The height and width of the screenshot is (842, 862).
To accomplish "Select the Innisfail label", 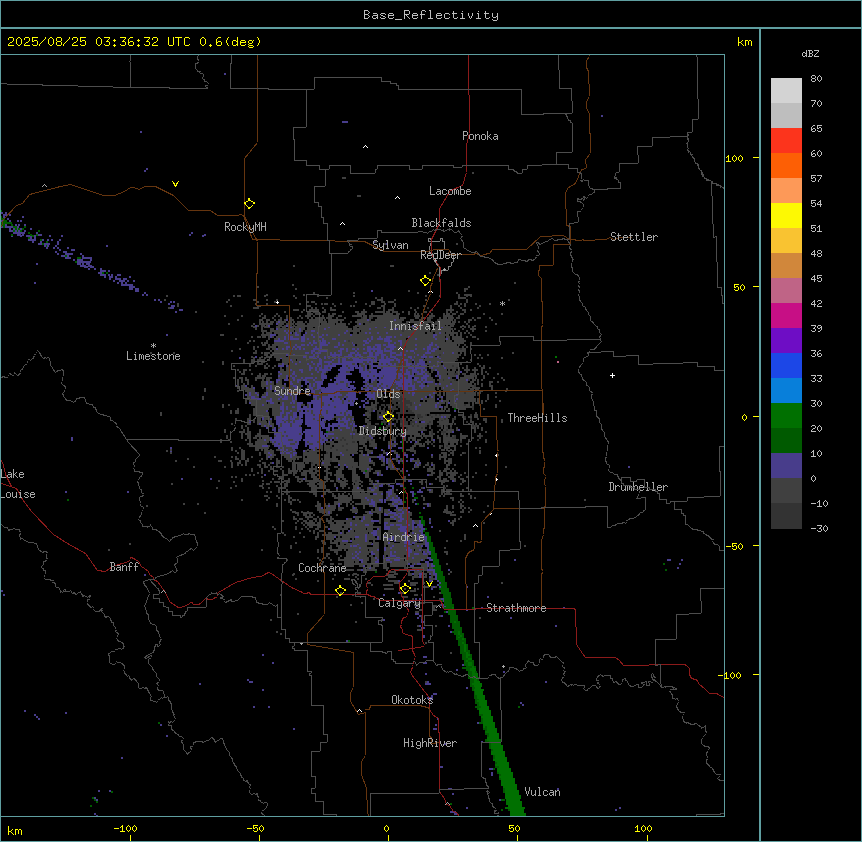I will pyautogui.click(x=415, y=326).
